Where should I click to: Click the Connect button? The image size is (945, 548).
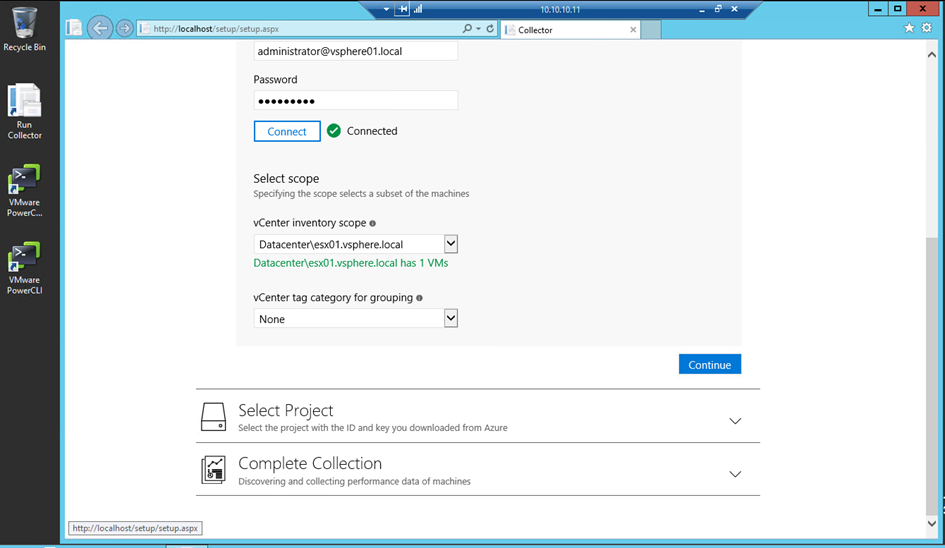click(287, 131)
